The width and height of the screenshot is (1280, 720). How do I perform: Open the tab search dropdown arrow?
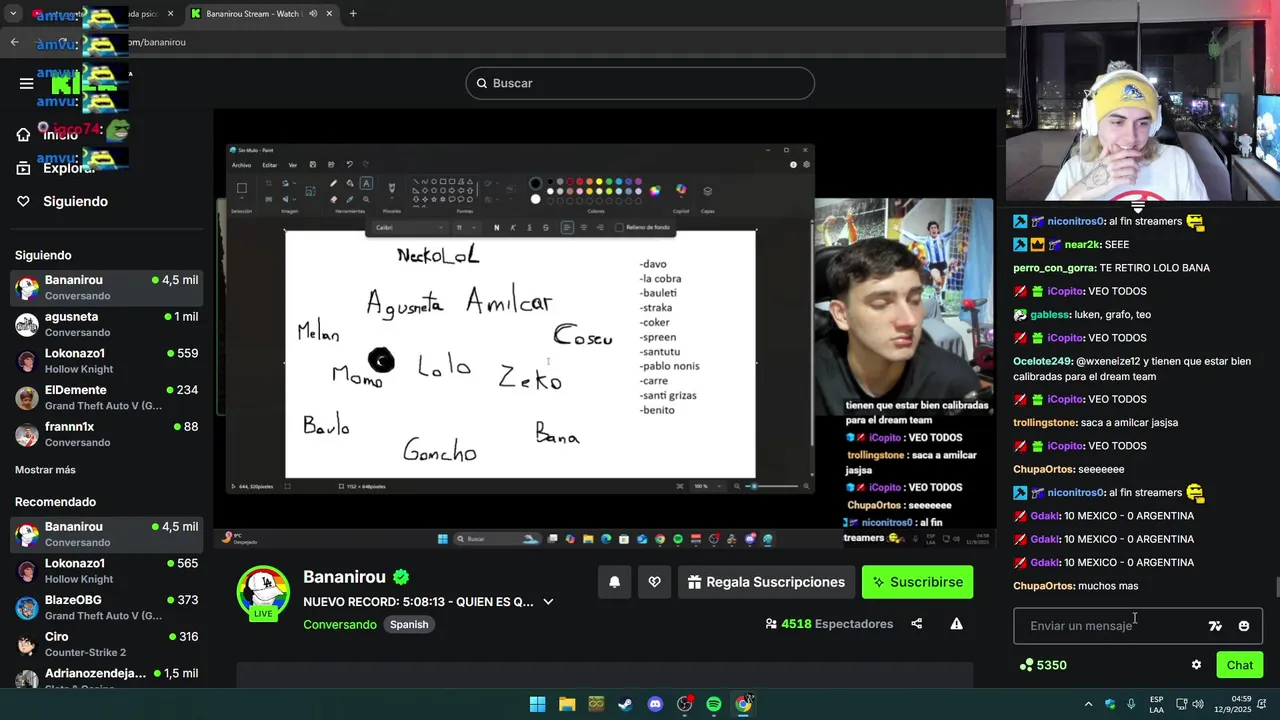click(13, 14)
